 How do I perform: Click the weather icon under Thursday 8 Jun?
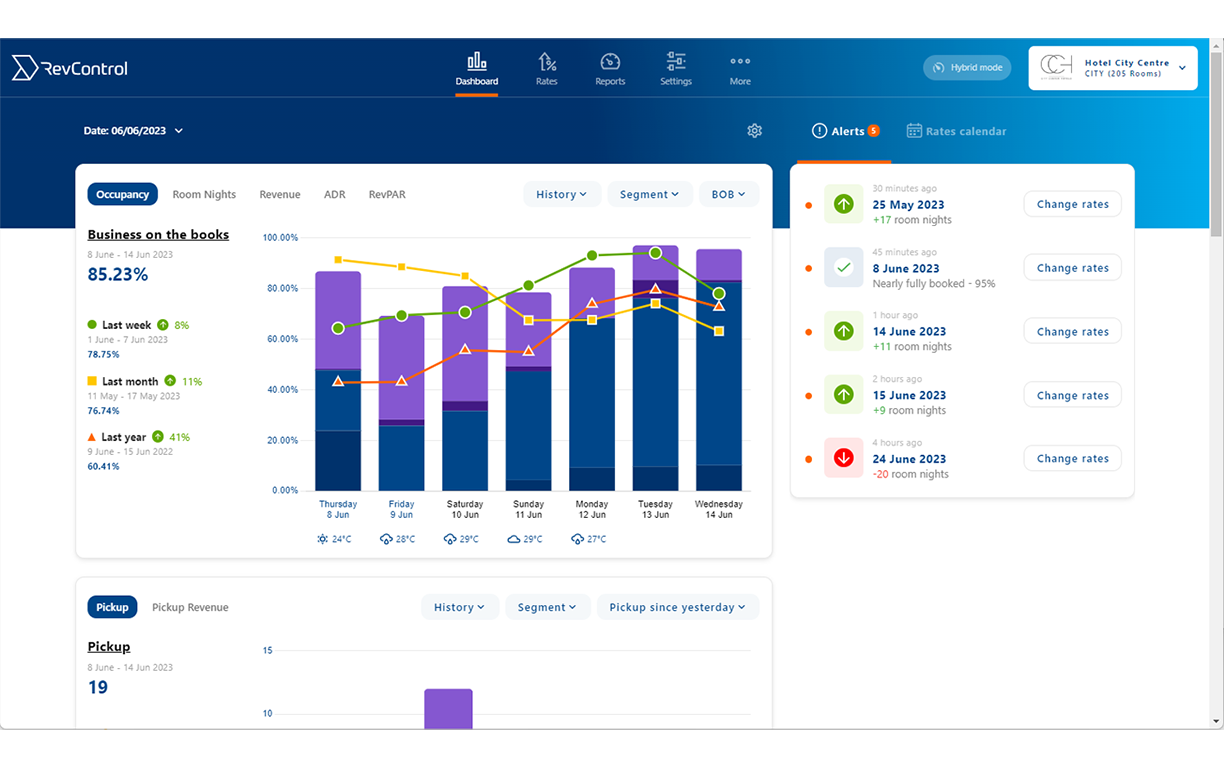pos(323,538)
